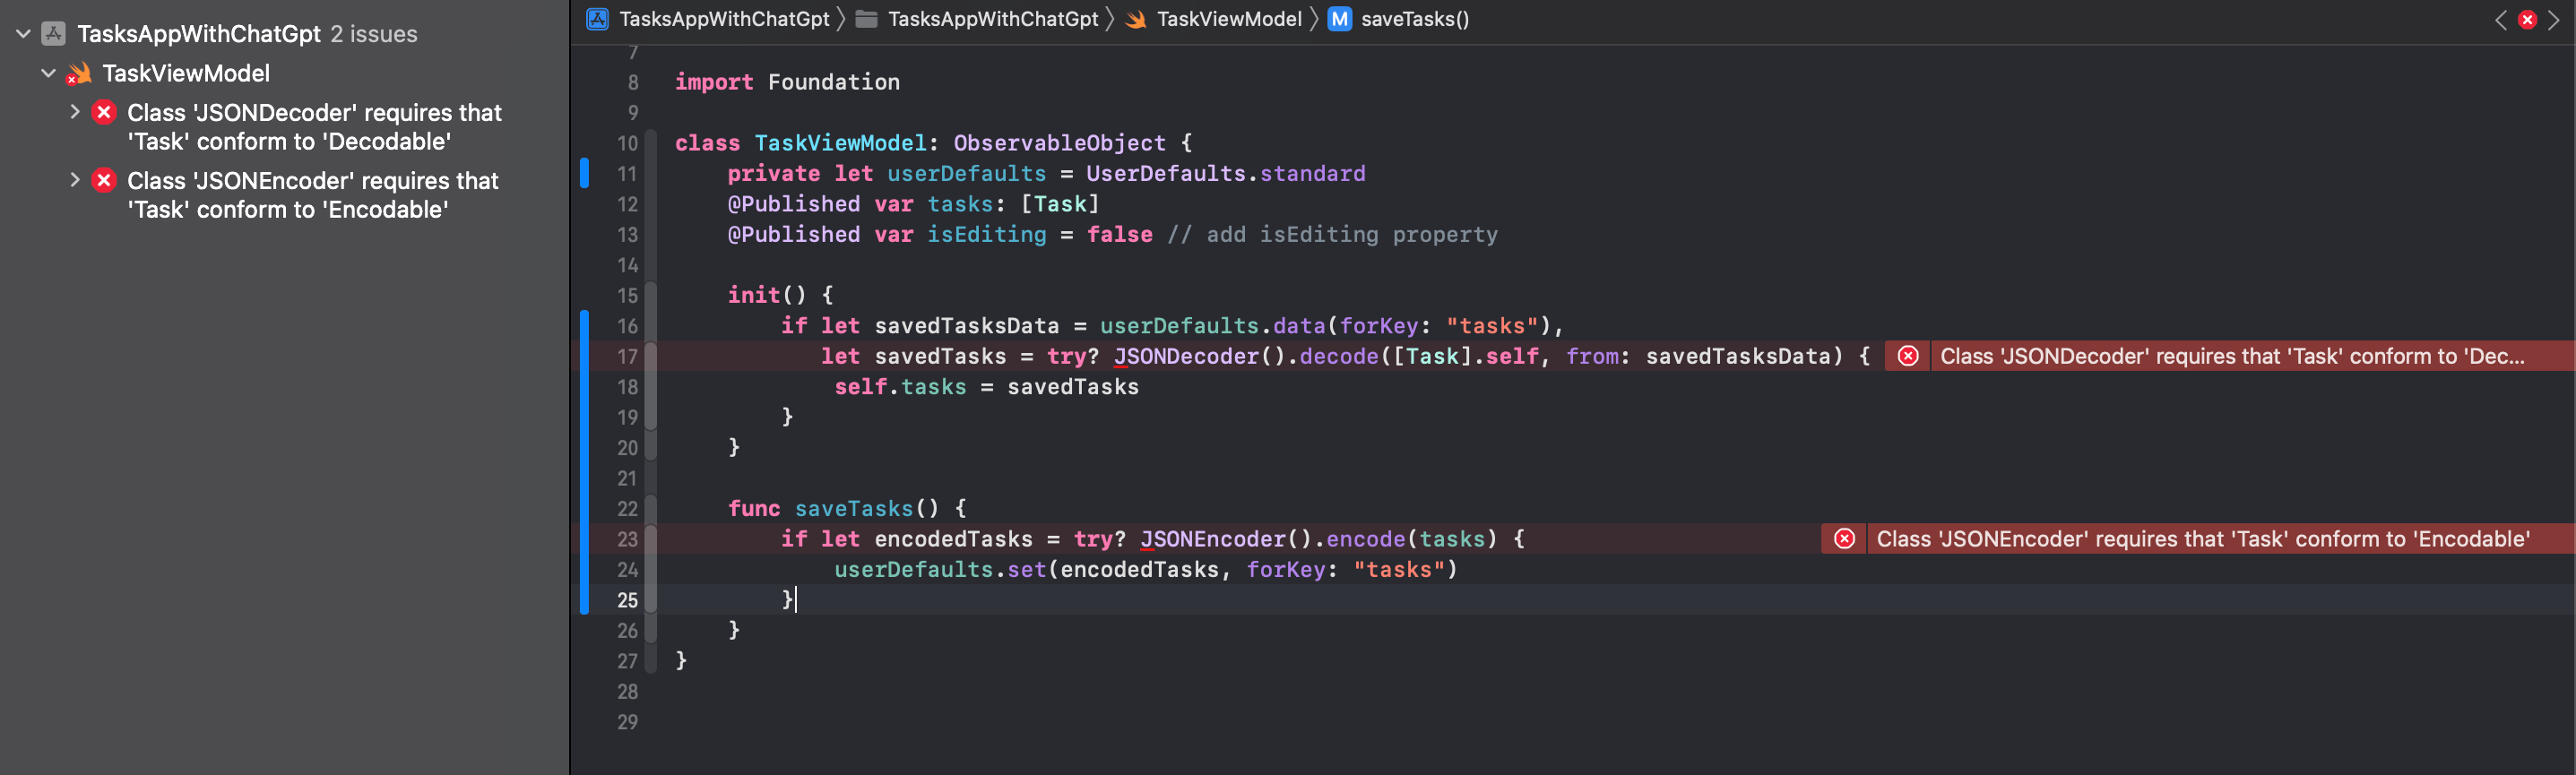Click 'isEditing' variable on line 13

tap(986, 234)
